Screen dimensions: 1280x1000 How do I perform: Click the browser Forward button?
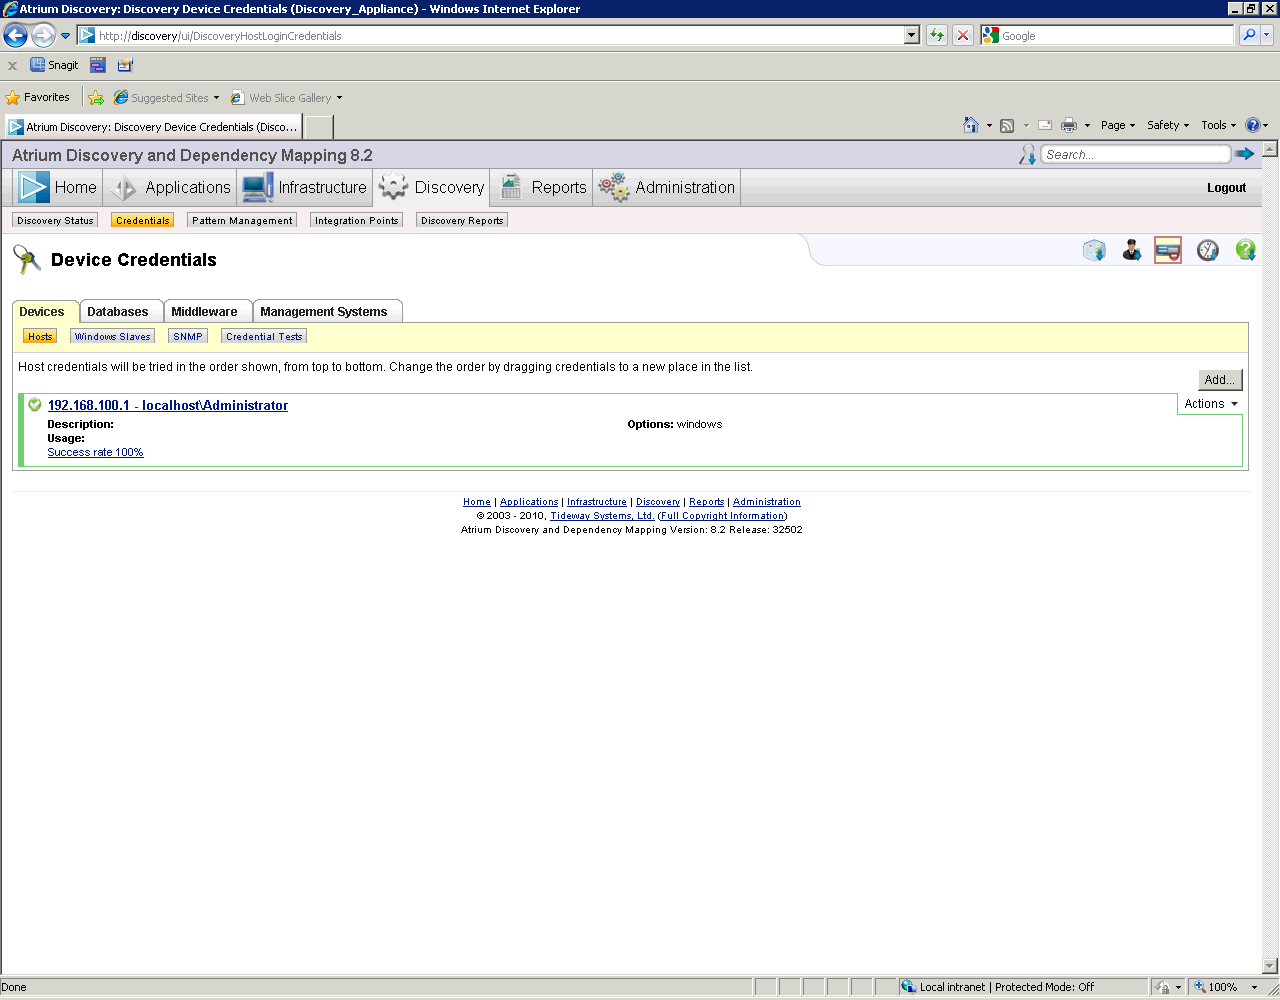43,35
